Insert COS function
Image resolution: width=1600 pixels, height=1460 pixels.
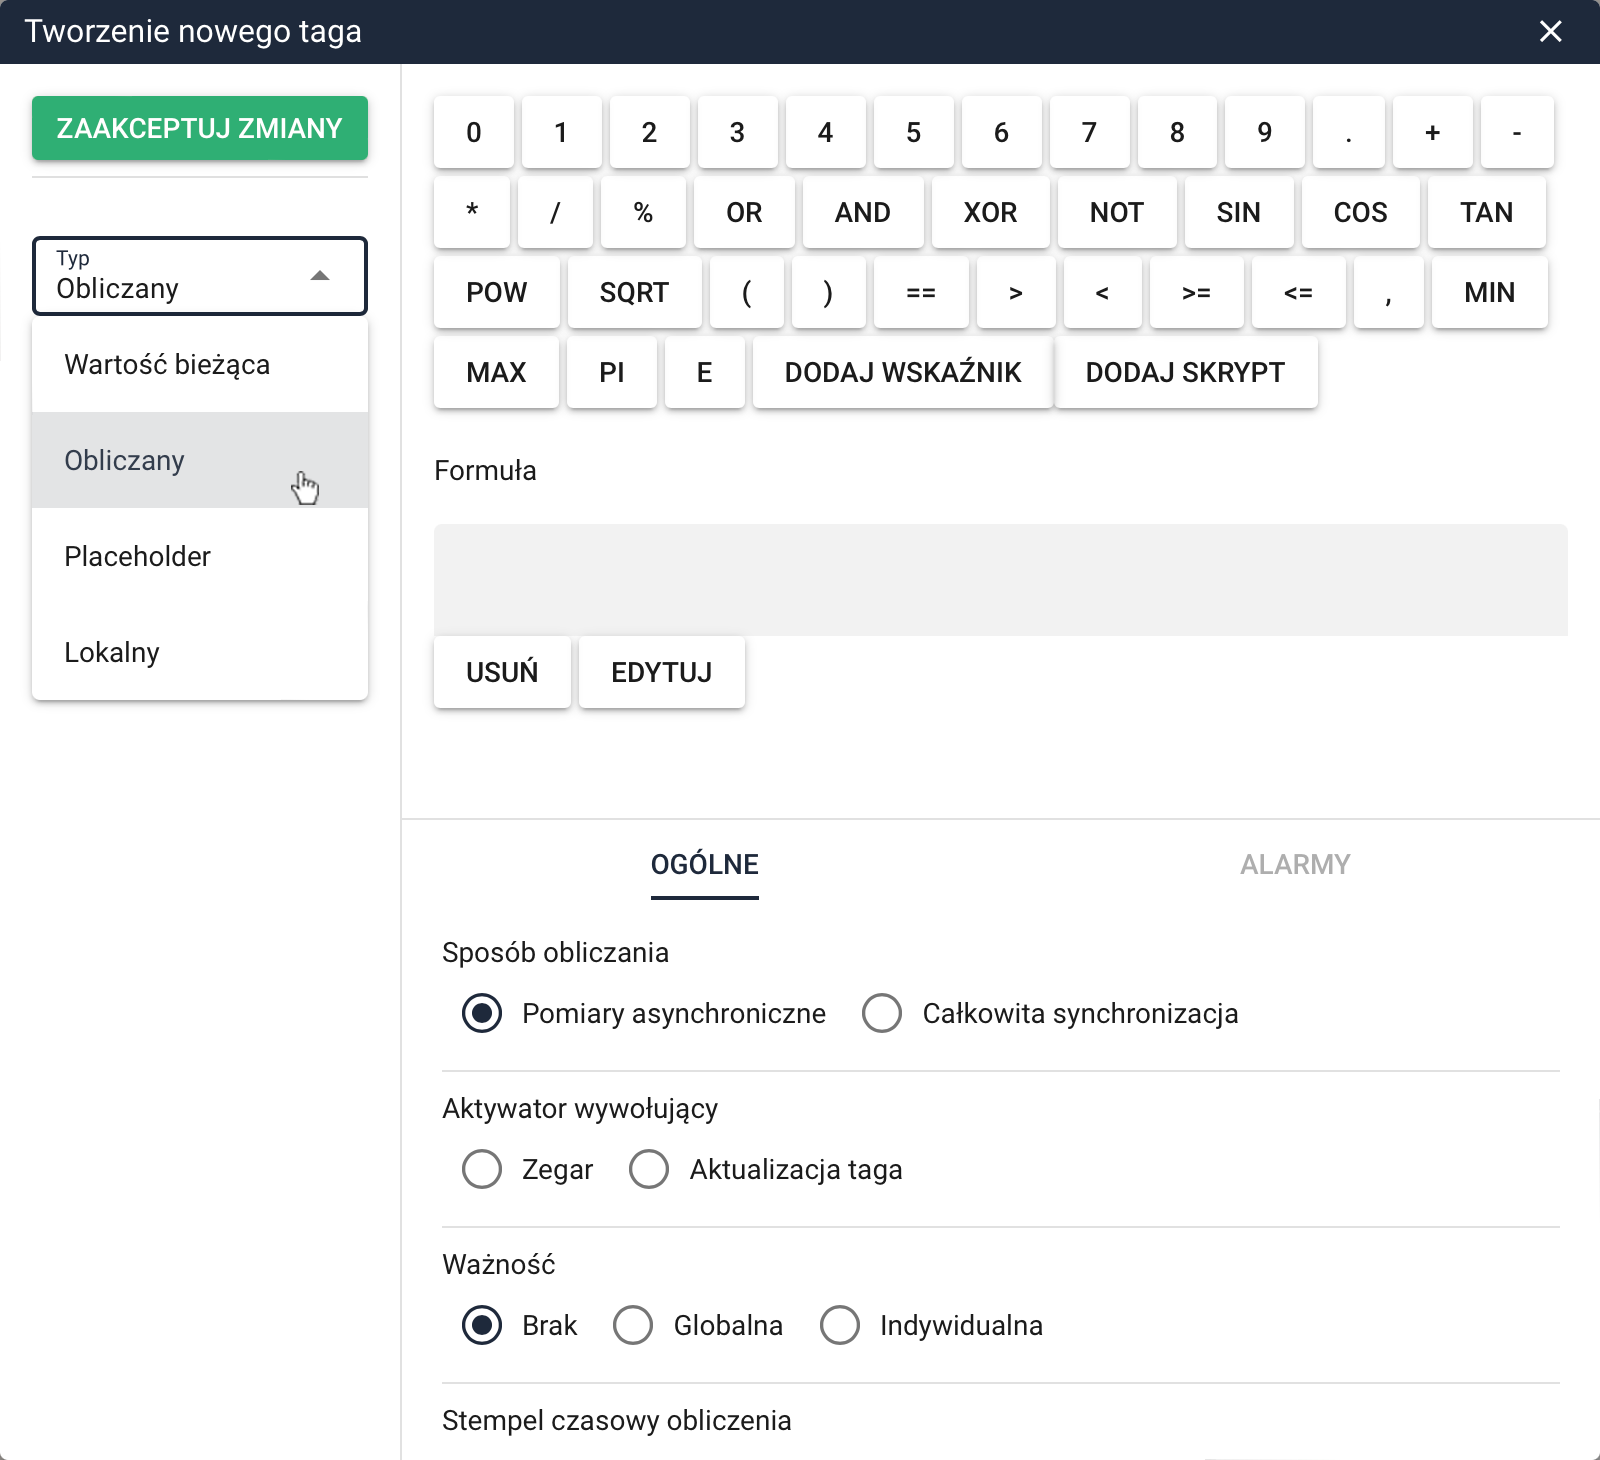1361,212
